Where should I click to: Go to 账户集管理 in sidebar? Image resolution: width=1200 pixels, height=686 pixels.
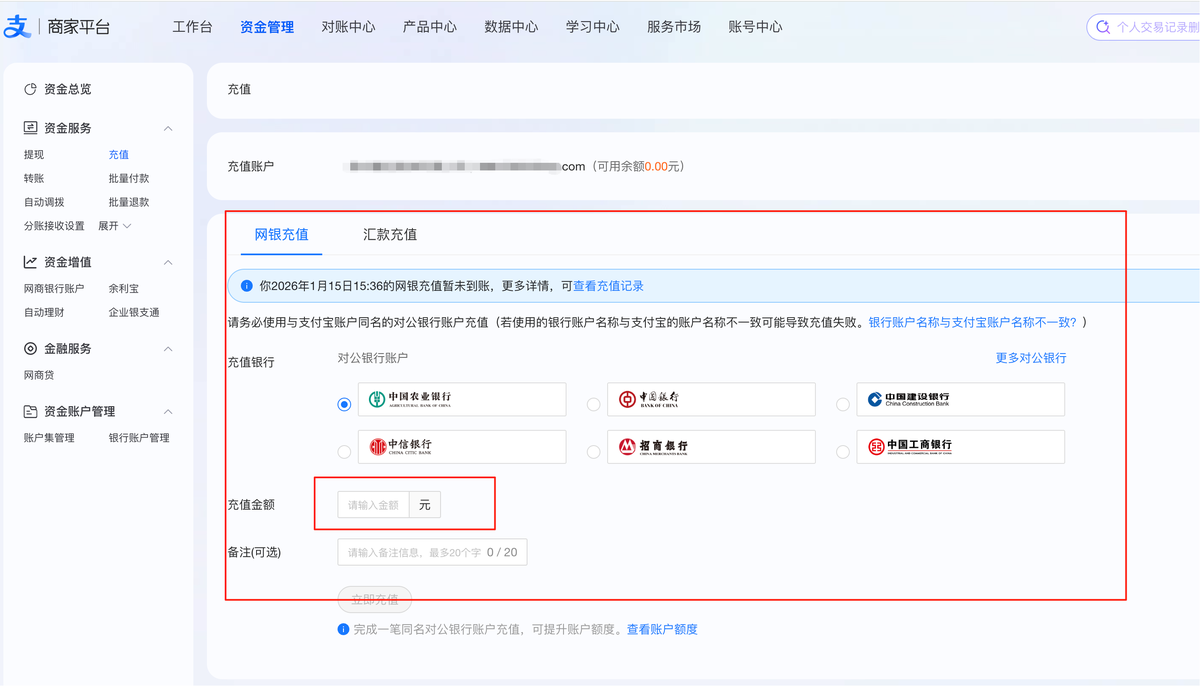[x=49, y=438]
